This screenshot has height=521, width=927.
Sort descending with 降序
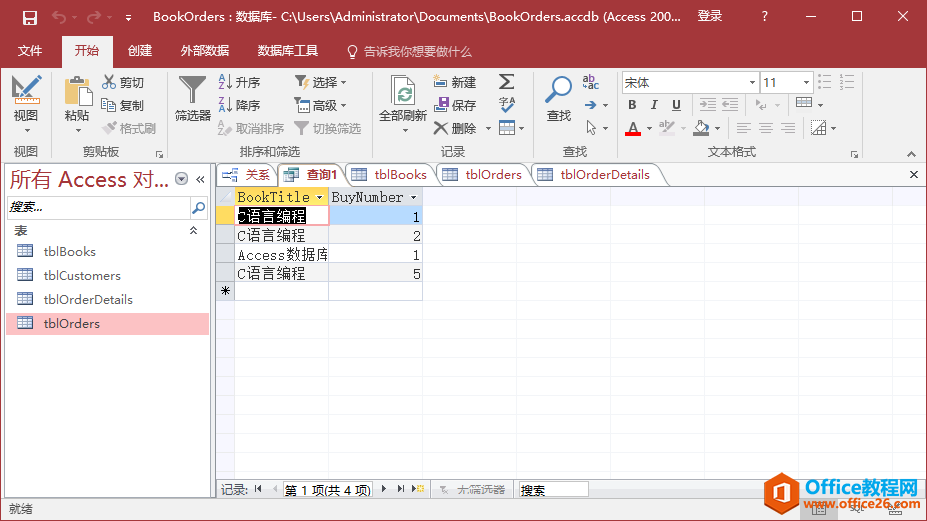click(239, 105)
